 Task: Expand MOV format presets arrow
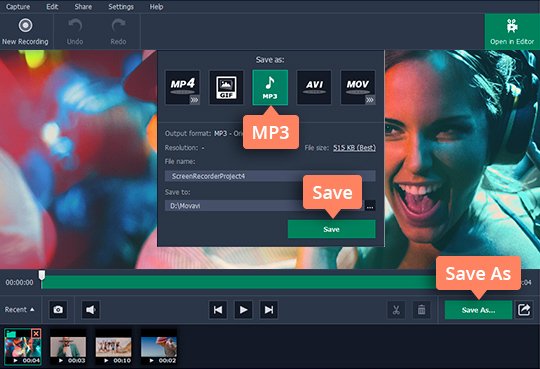coord(370,100)
